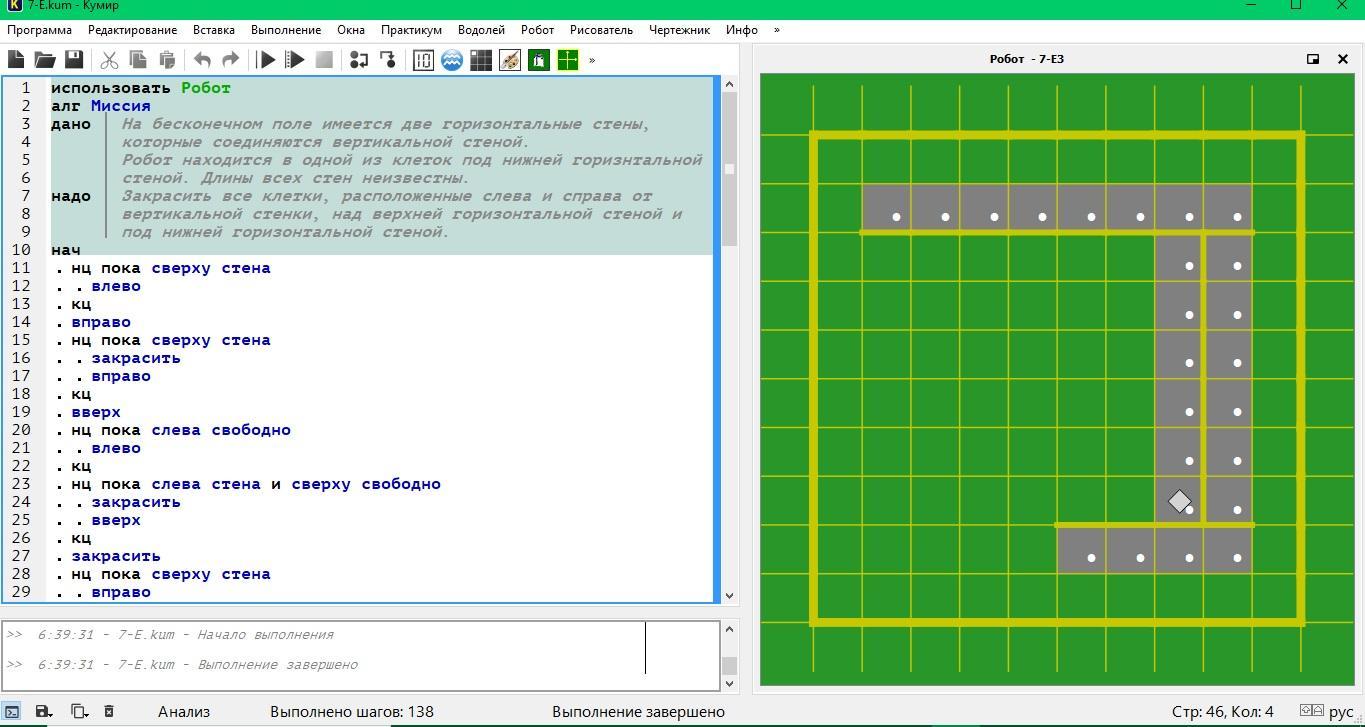Open the Водолей menu

481,30
